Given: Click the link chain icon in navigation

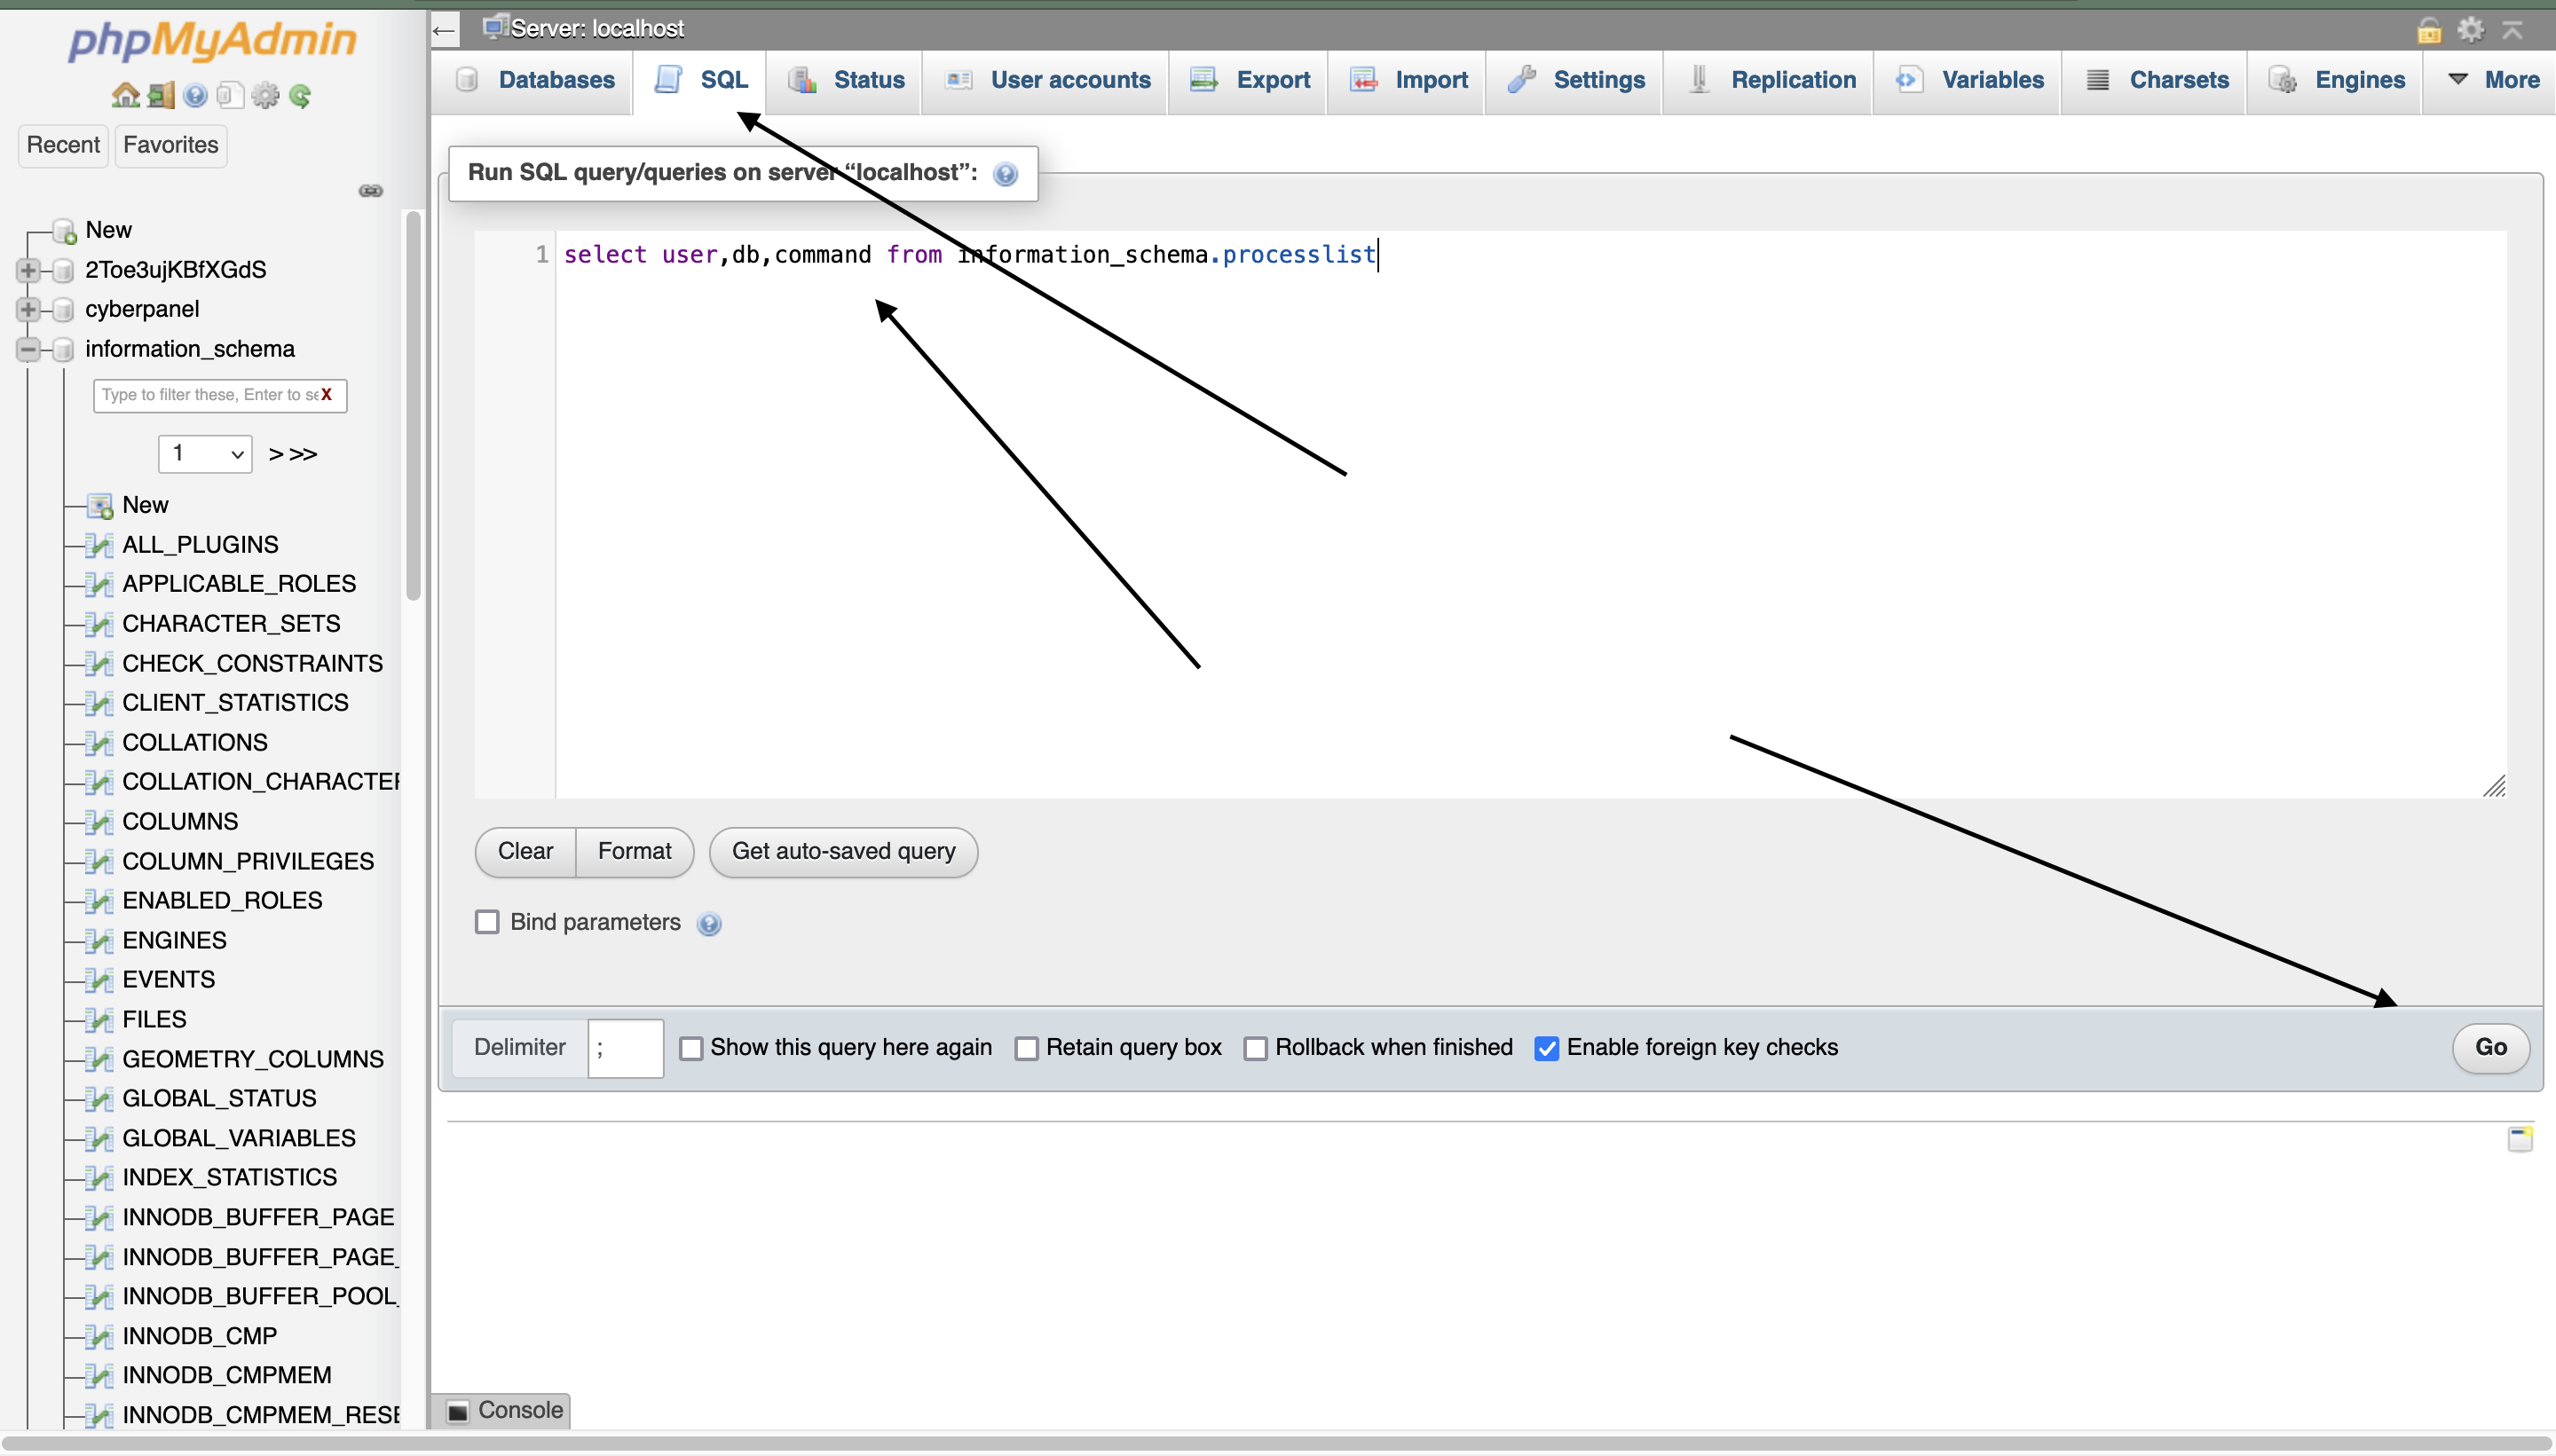Looking at the screenshot, I should pyautogui.click(x=371, y=191).
